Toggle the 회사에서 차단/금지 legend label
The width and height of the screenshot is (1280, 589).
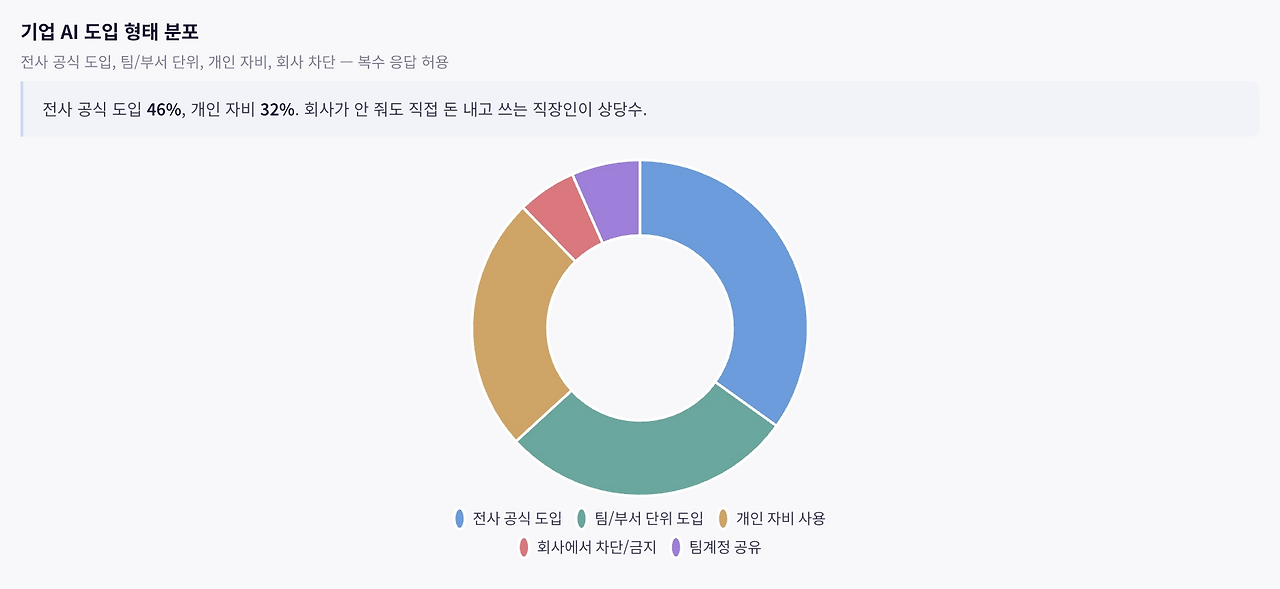point(596,547)
